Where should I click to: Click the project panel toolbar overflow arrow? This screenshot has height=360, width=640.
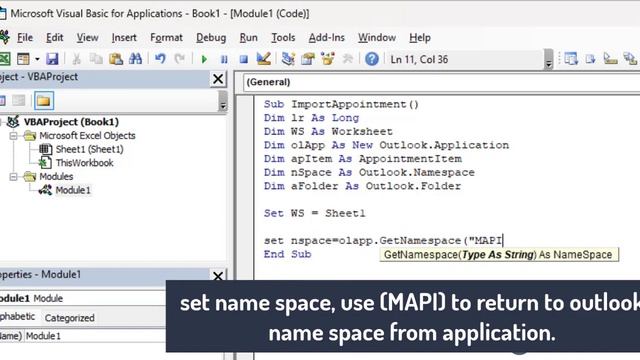coord(222,101)
